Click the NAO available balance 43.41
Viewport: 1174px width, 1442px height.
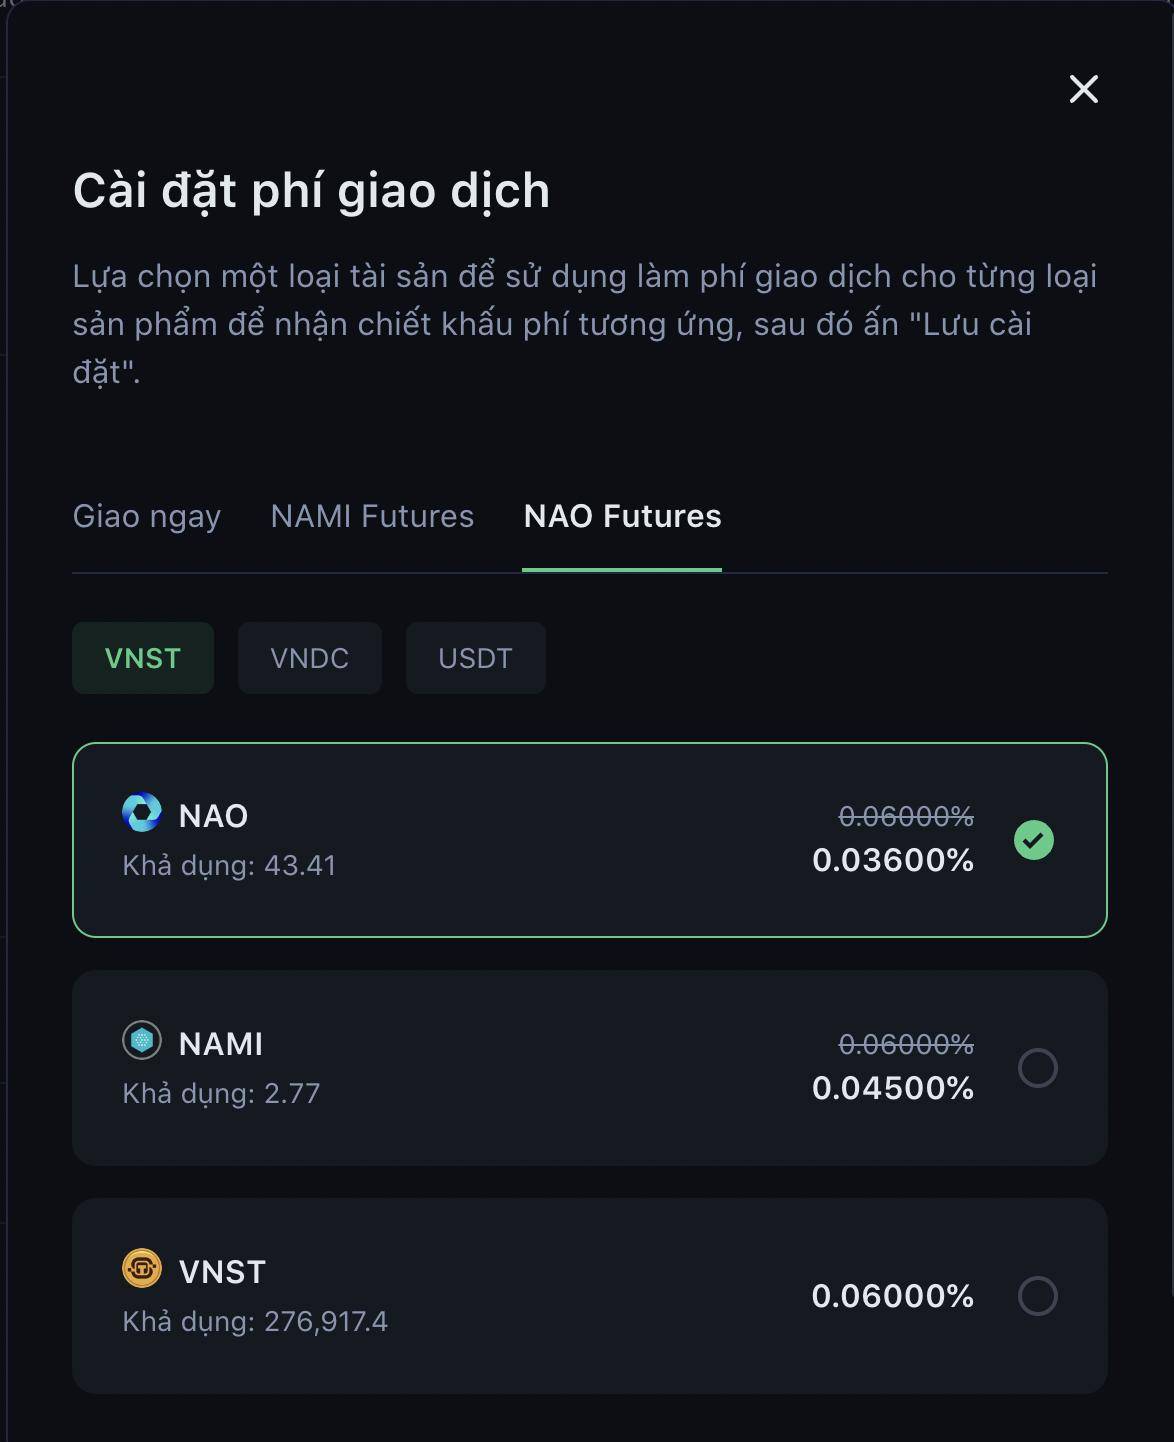[x=300, y=865]
